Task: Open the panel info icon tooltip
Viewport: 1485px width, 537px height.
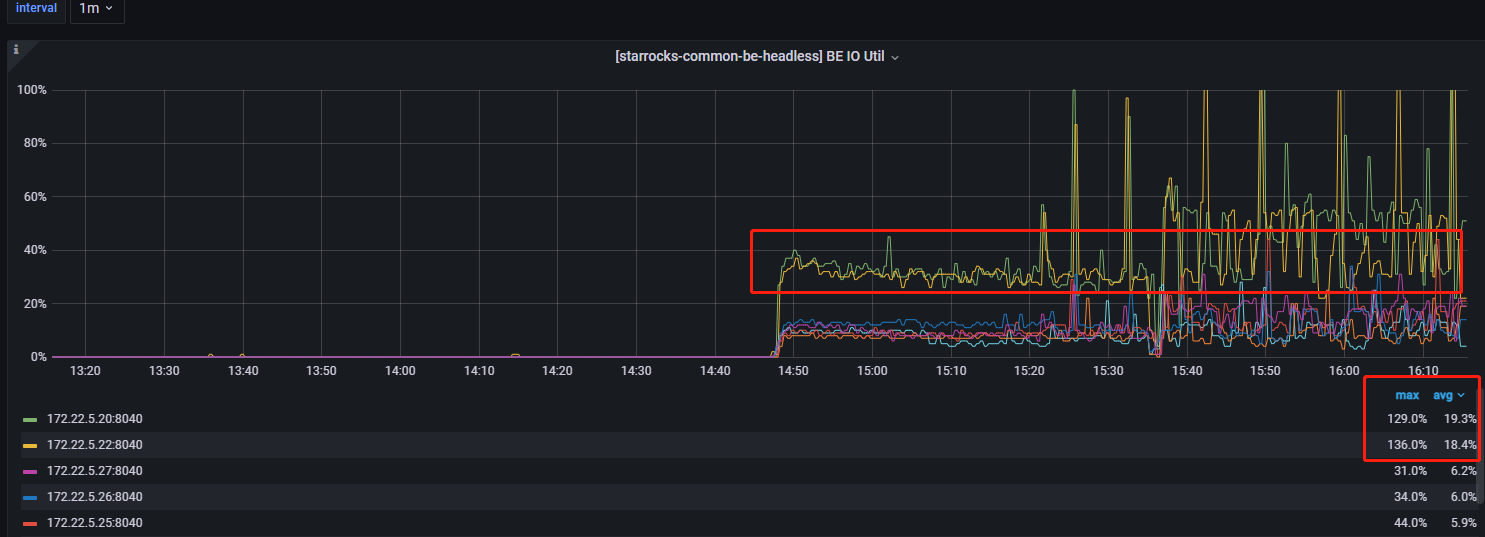Action: point(16,48)
